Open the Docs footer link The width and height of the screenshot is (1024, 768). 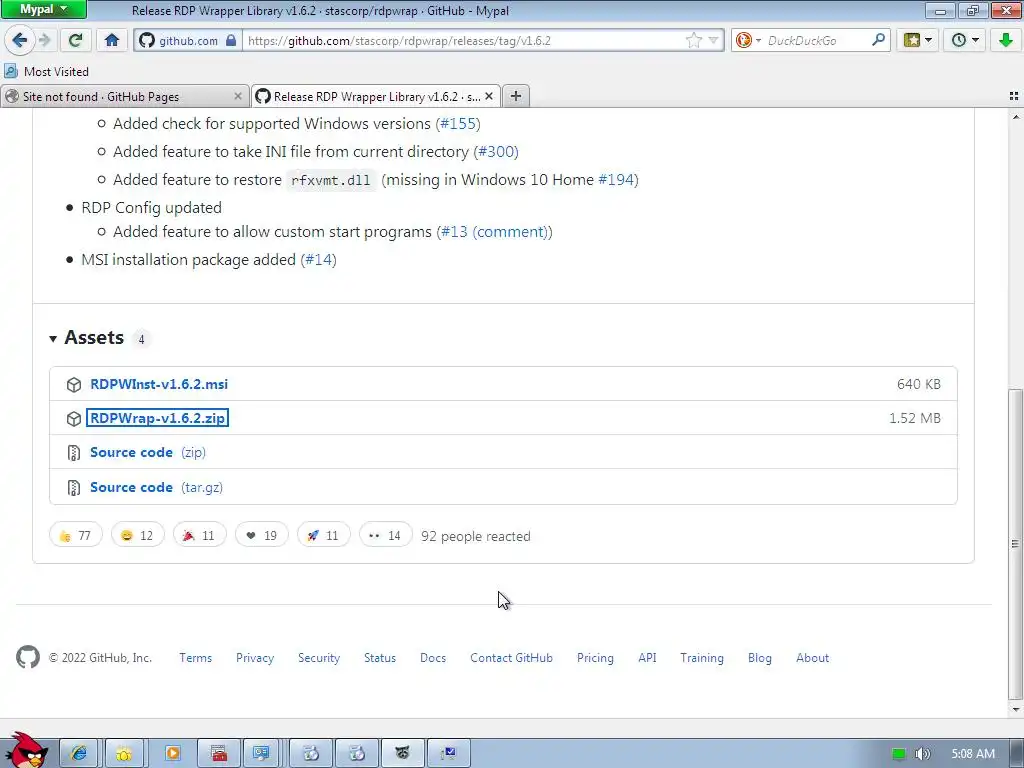[433, 658]
